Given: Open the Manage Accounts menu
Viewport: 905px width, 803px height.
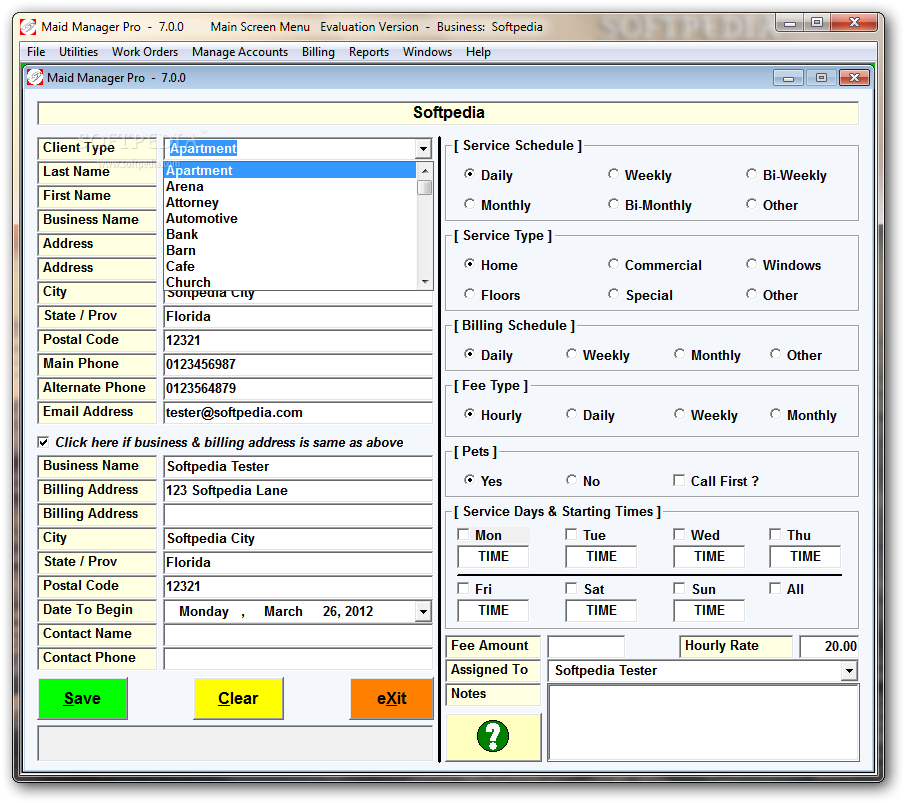Looking at the screenshot, I should click(240, 52).
